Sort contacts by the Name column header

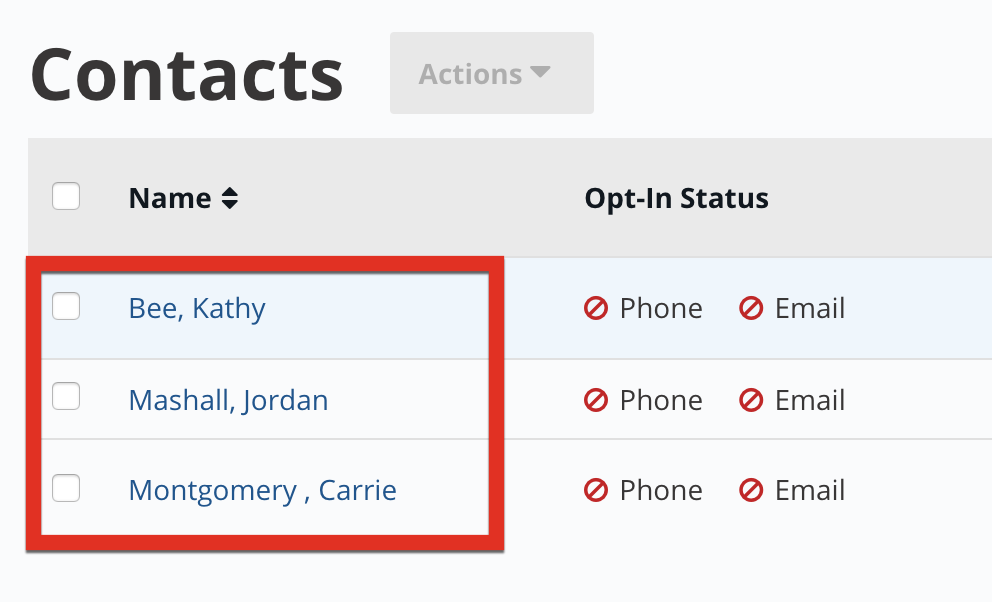click(x=170, y=198)
